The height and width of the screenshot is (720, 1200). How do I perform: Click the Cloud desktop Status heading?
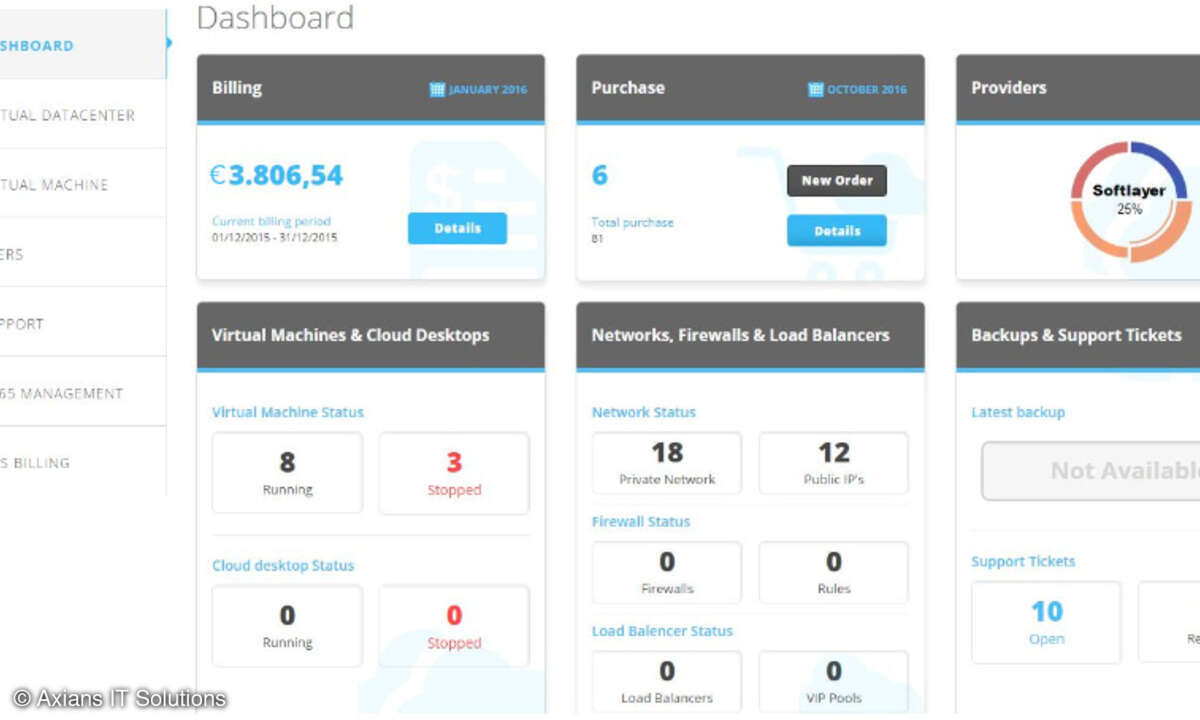pos(283,565)
